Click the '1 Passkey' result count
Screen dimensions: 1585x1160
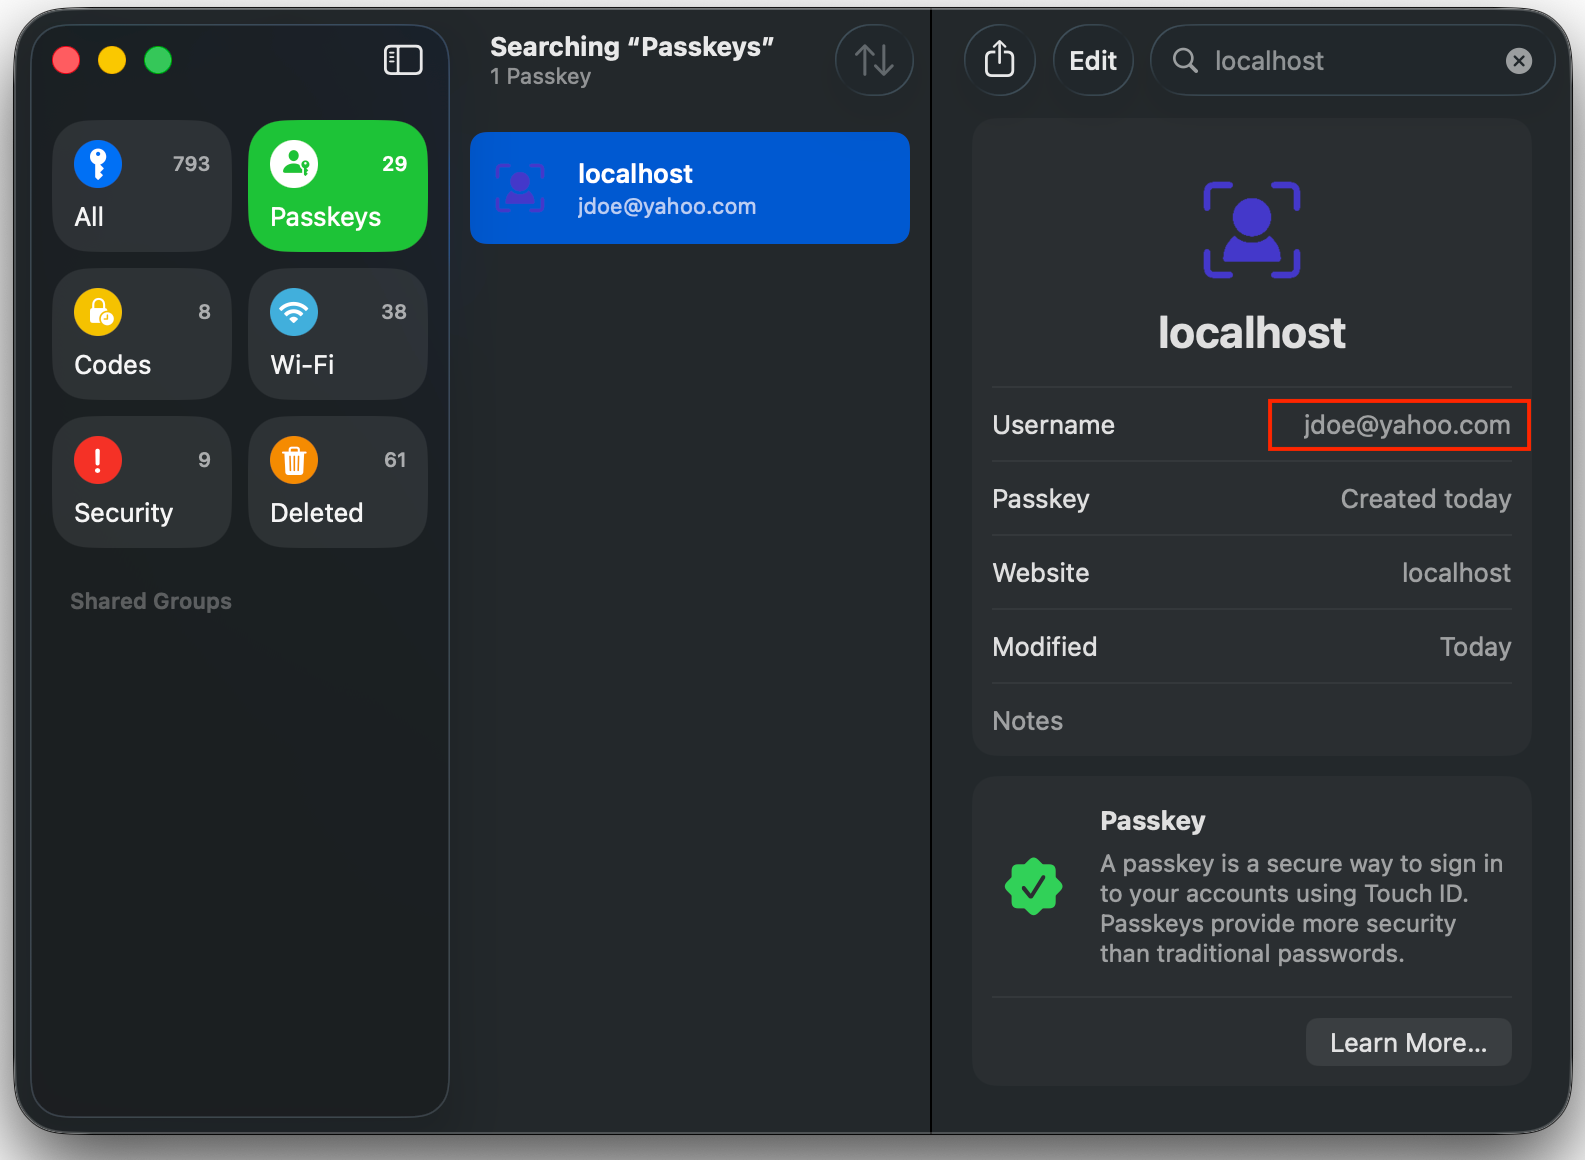(x=540, y=77)
